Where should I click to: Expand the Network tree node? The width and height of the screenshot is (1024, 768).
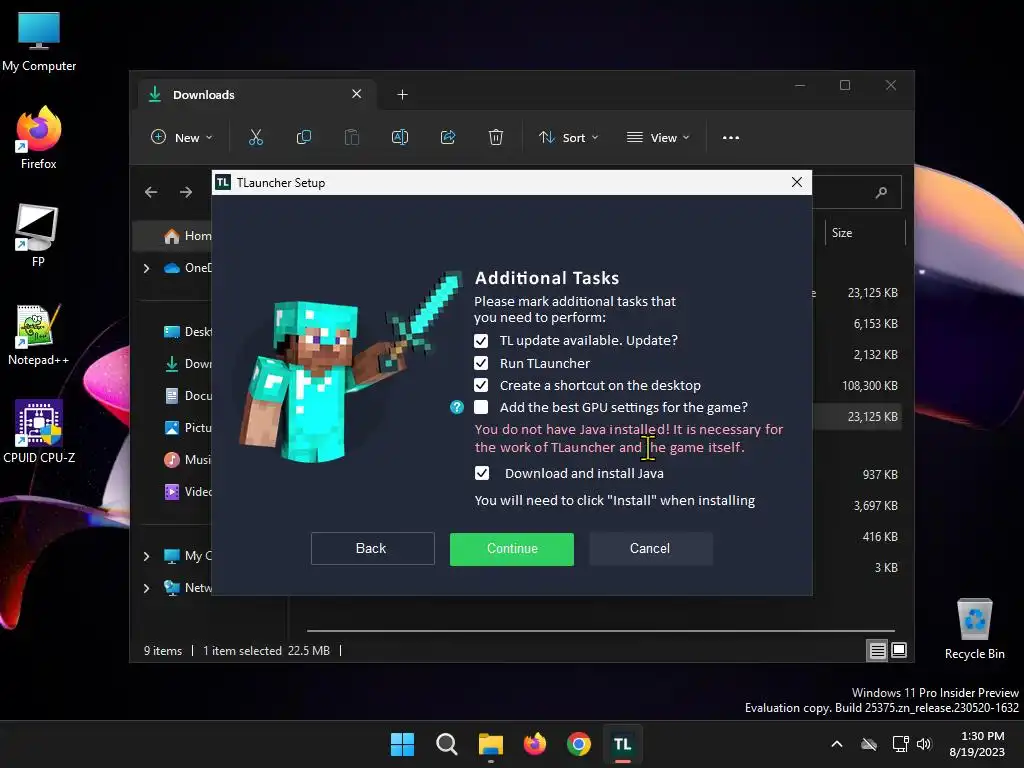pos(146,588)
